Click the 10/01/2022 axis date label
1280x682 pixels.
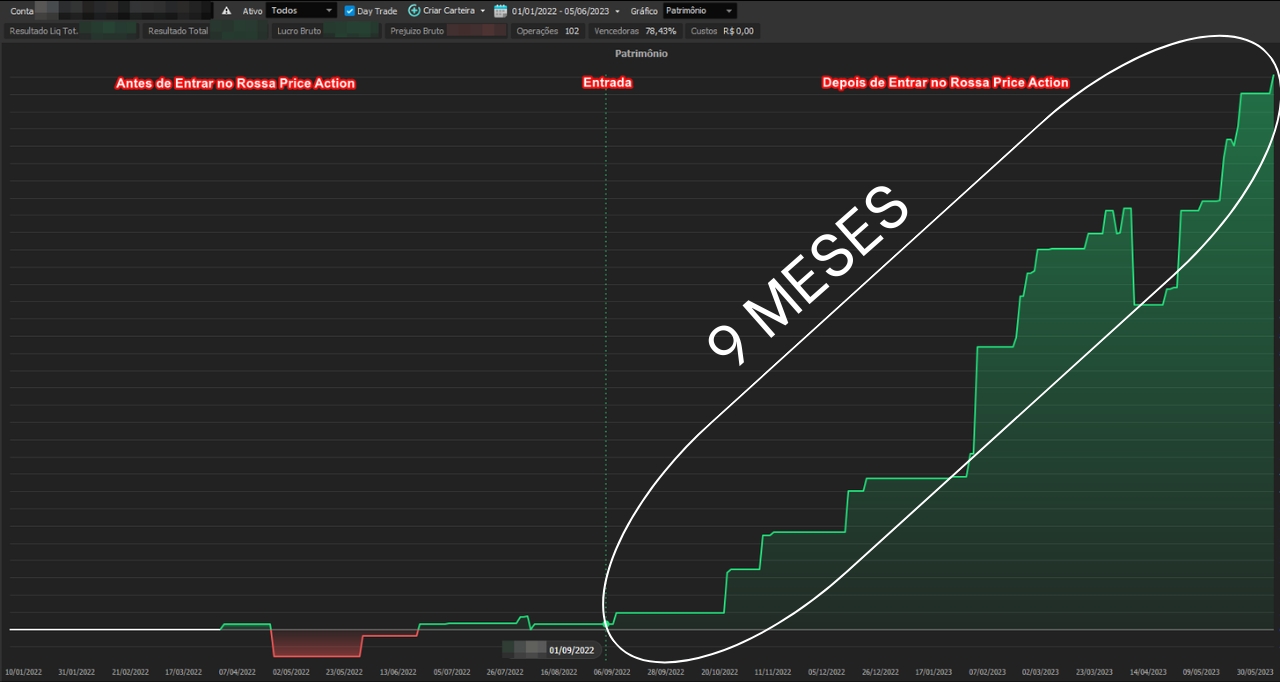click(x=22, y=672)
